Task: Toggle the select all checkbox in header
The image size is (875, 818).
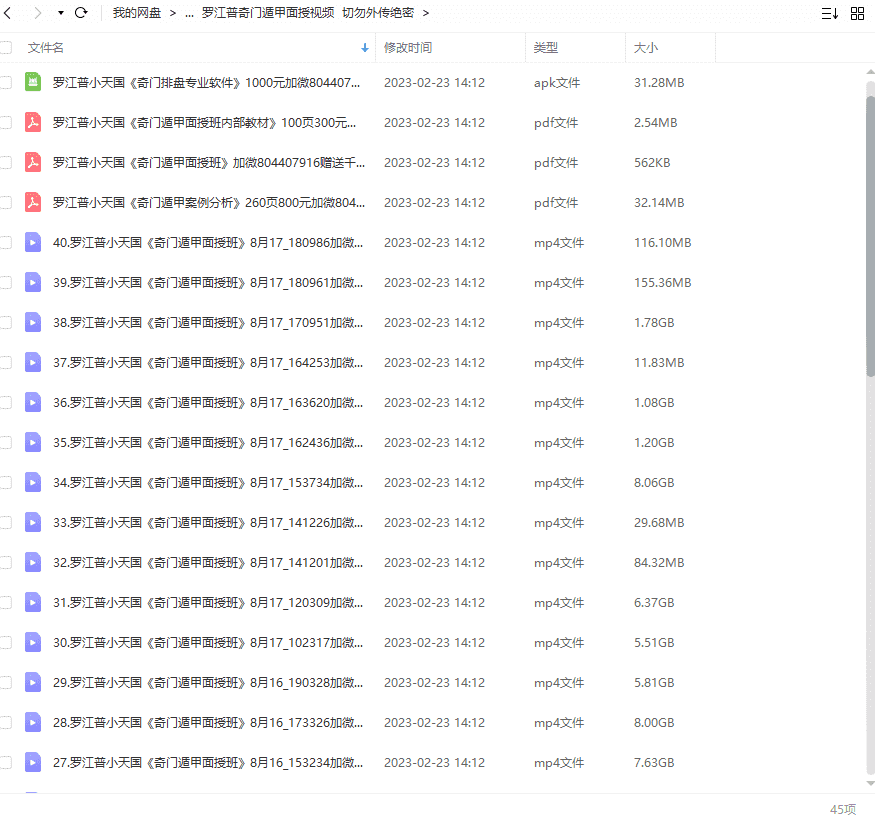Action: (x=6, y=47)
